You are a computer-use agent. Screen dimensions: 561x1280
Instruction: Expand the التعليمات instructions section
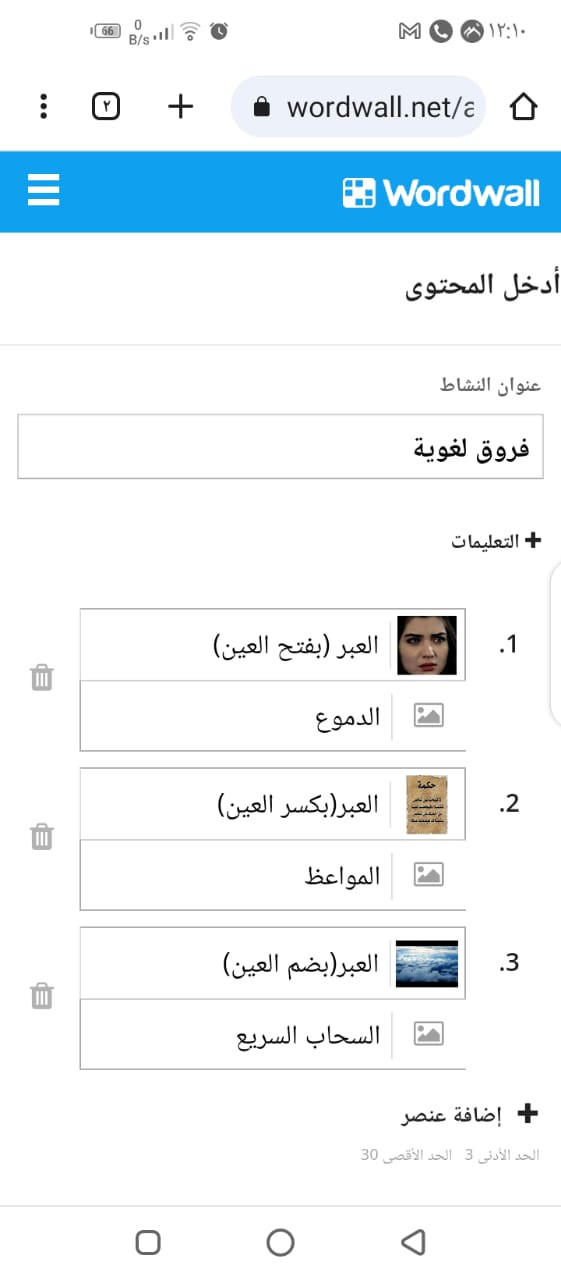tap(496, 541)
